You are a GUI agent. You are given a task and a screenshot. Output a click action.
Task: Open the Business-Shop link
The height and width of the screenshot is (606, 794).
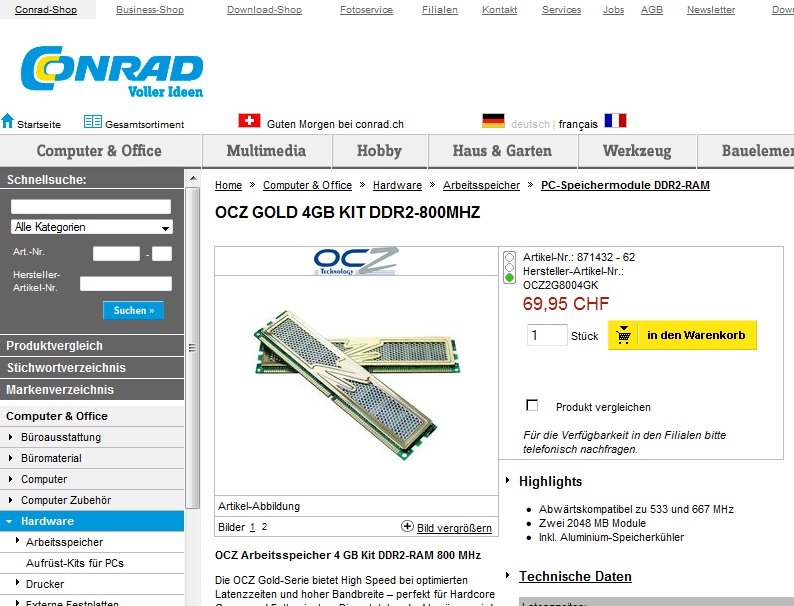(x=150, y=10)
